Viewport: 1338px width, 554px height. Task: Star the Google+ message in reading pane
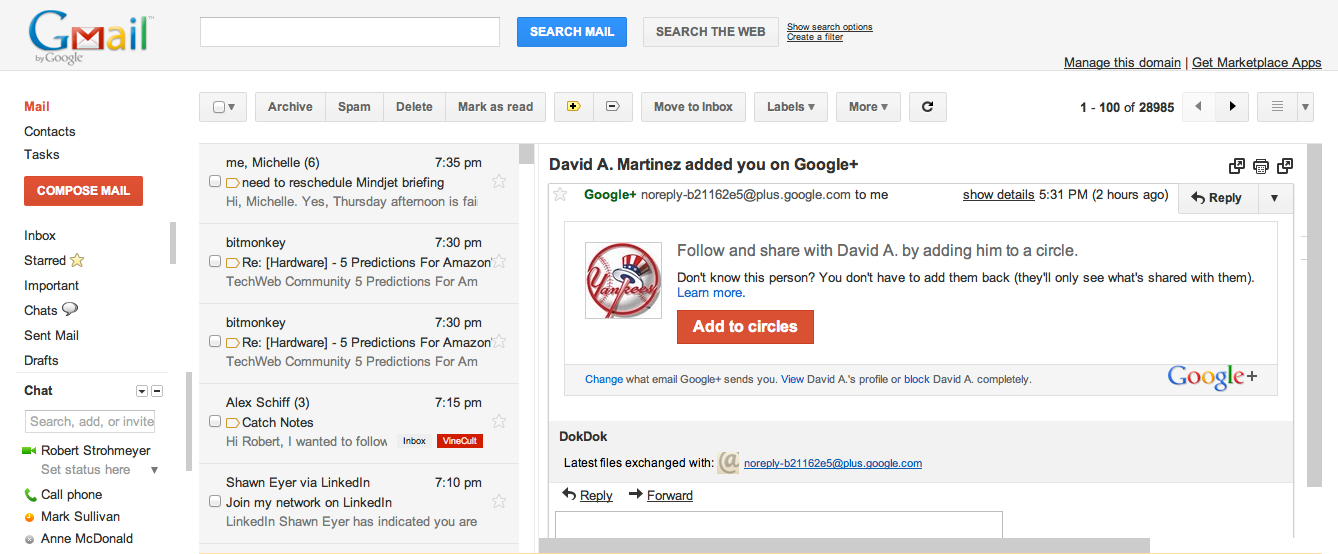coord(560,195)
